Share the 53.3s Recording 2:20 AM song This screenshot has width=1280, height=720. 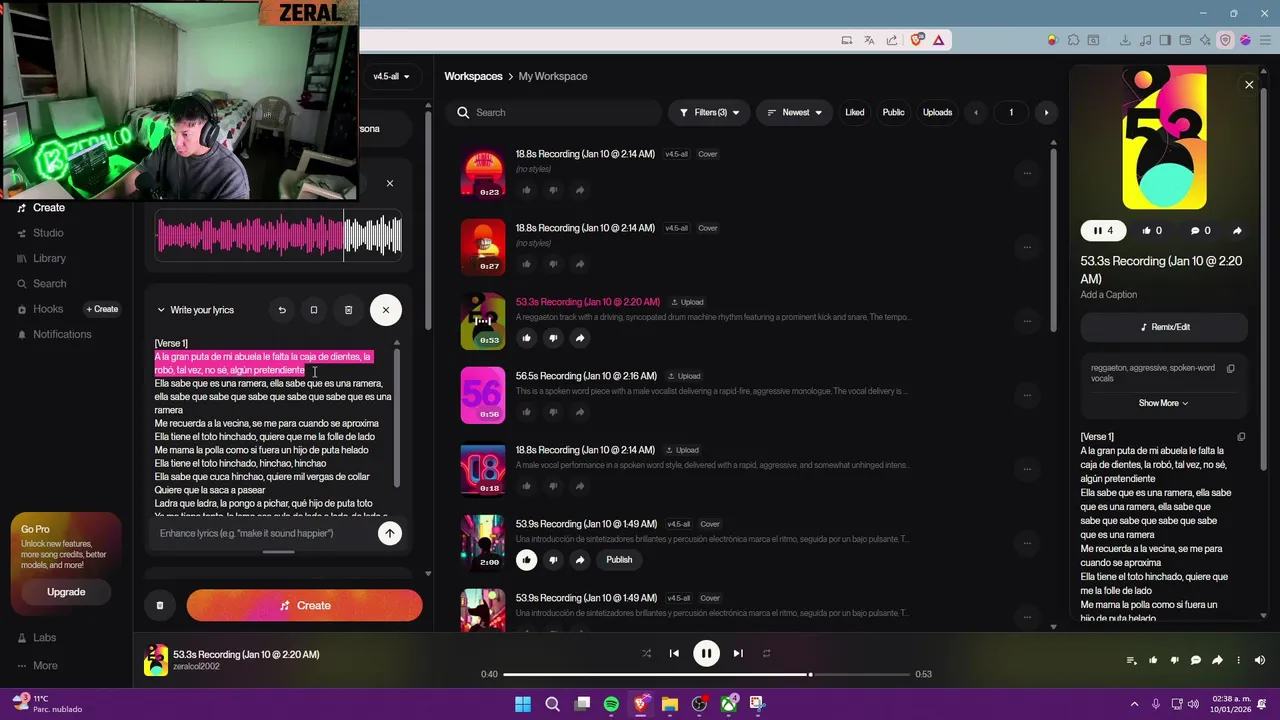(x=580, y=338)
